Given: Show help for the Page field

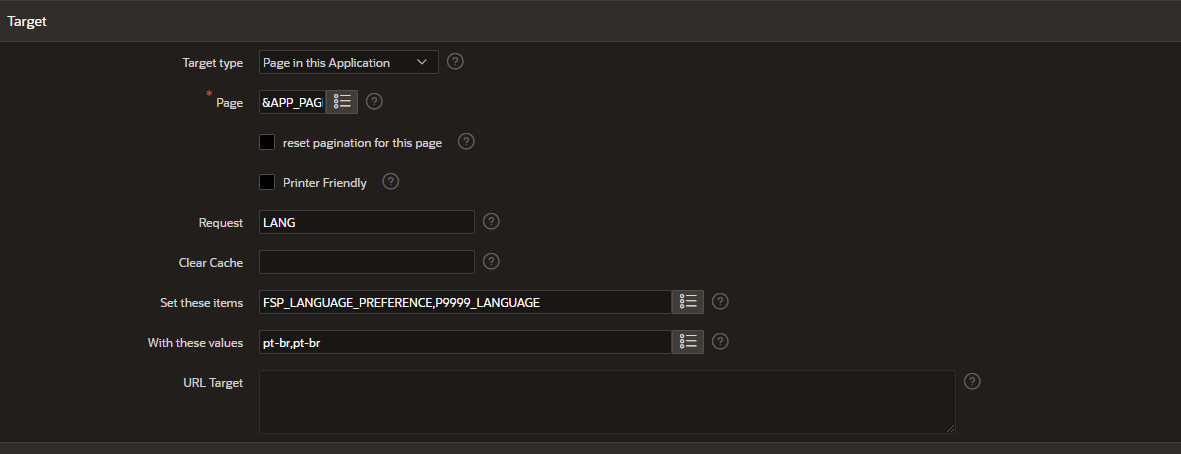Looking at the screenshot, I should pos(374,102).
